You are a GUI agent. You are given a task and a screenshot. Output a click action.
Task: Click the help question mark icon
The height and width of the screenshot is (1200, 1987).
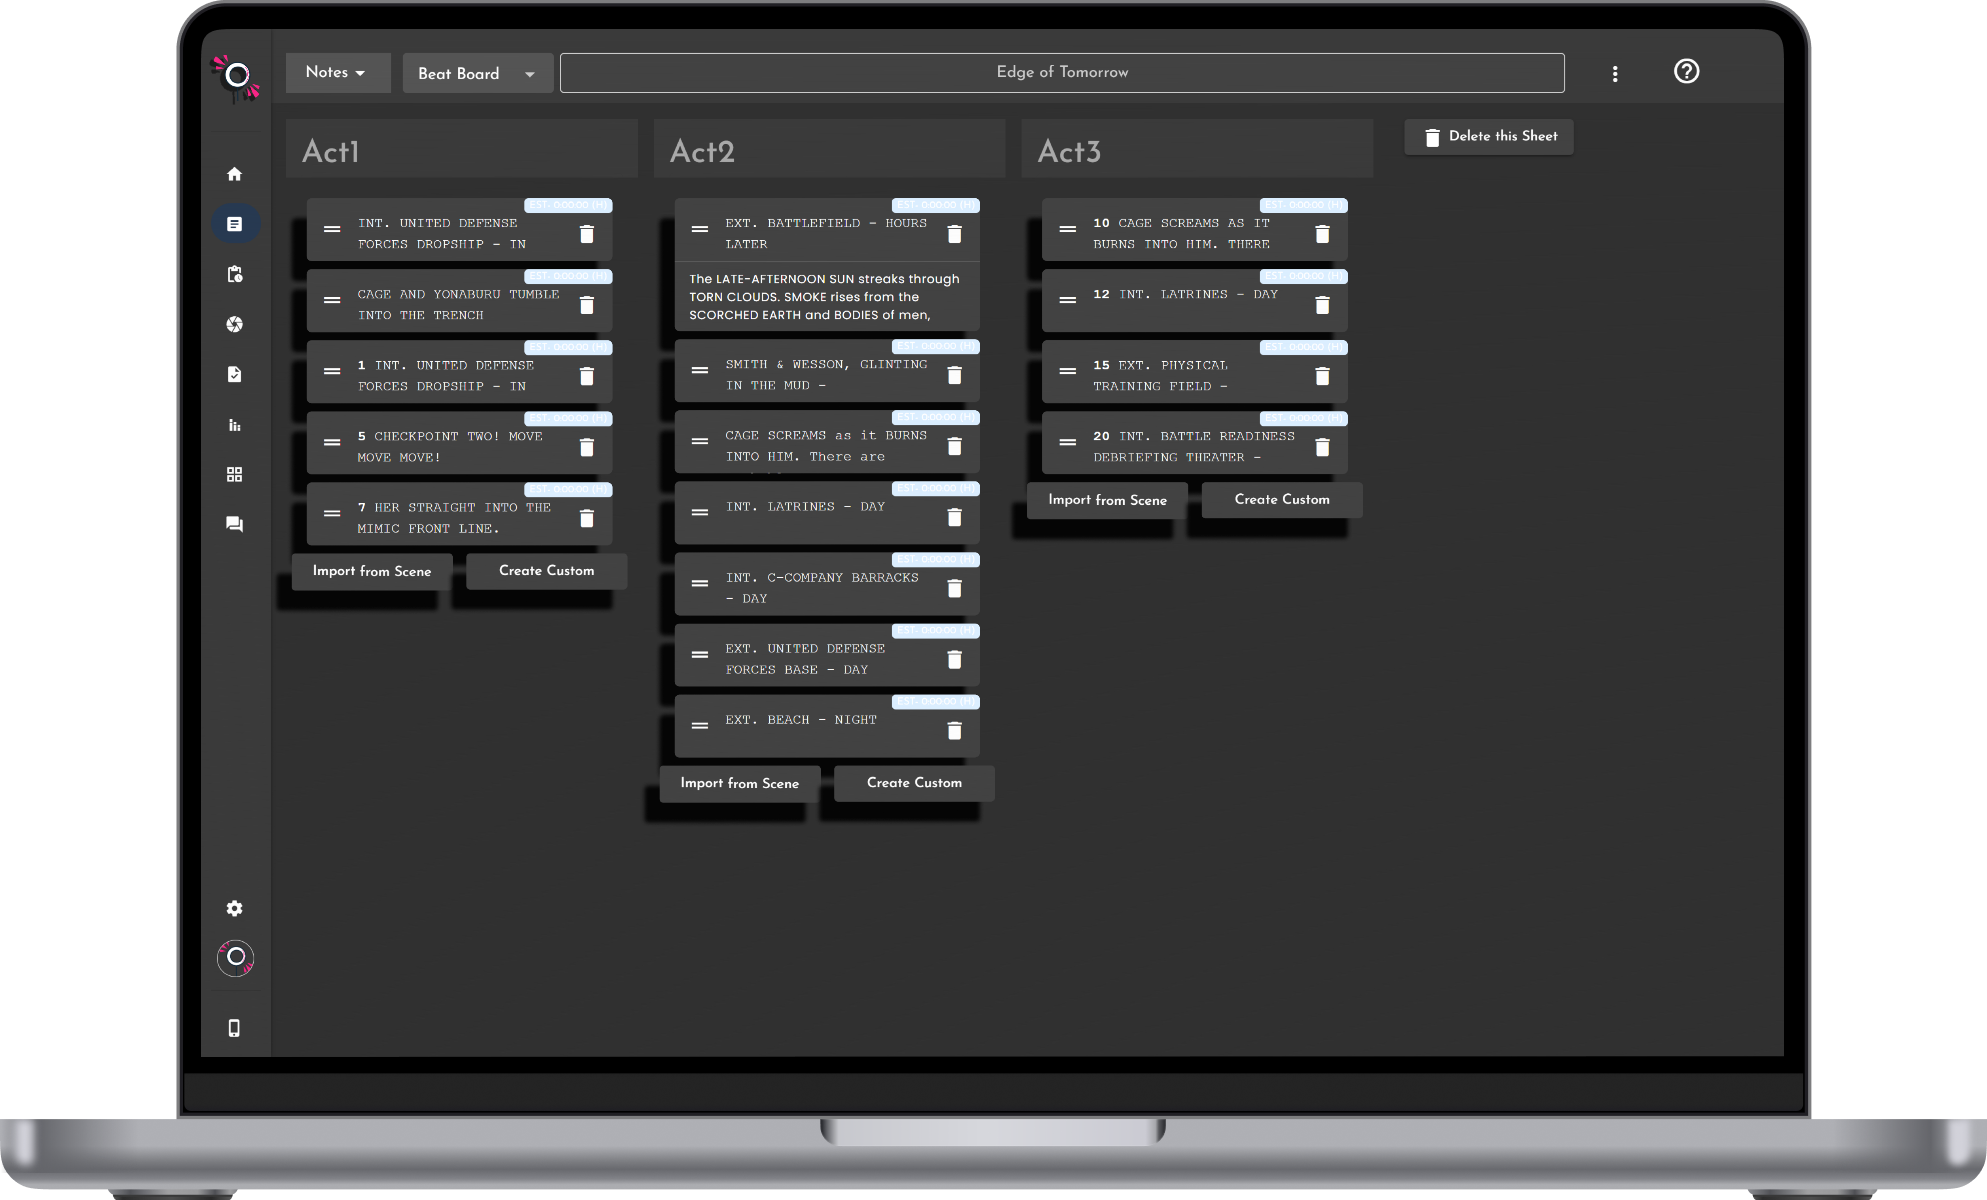coord(1686,71)
